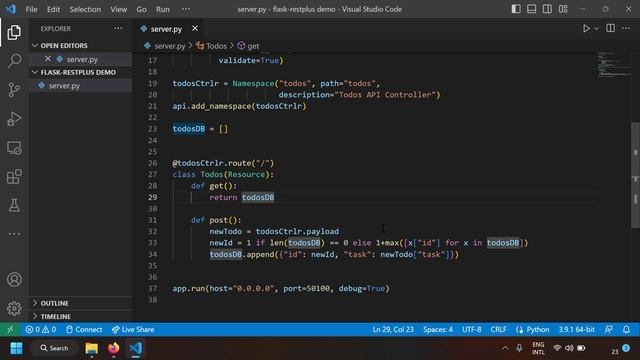Open the Extensions view icon

(14, 177)
